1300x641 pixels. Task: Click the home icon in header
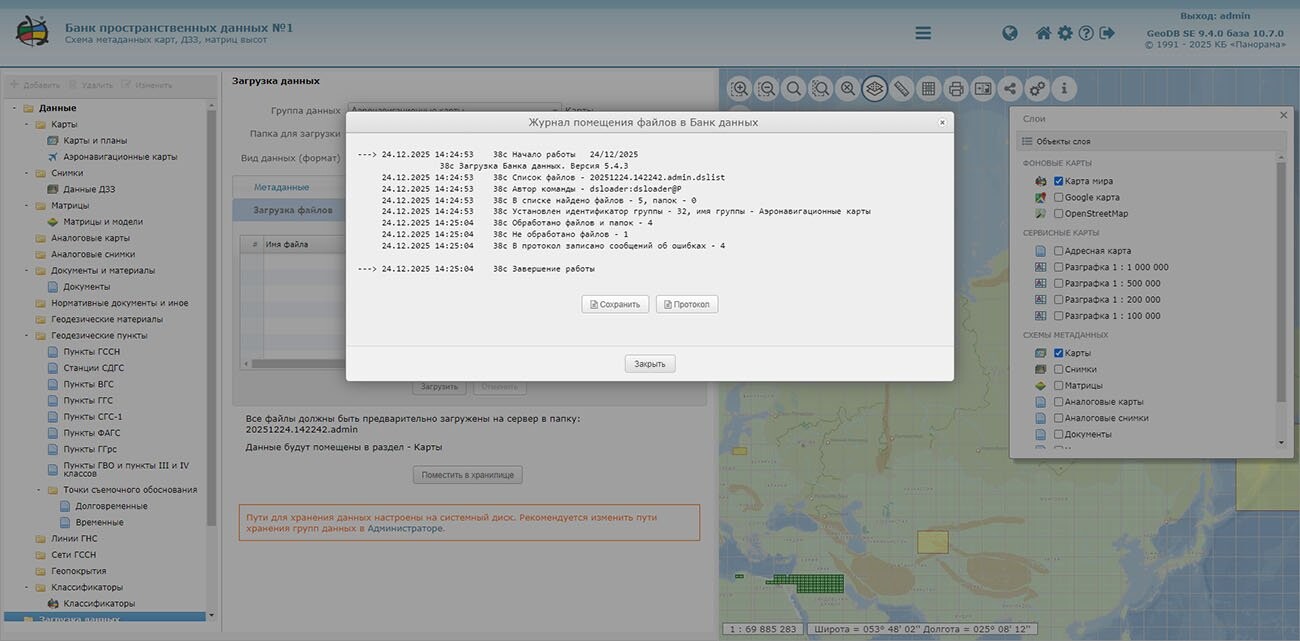(1043, 33)
